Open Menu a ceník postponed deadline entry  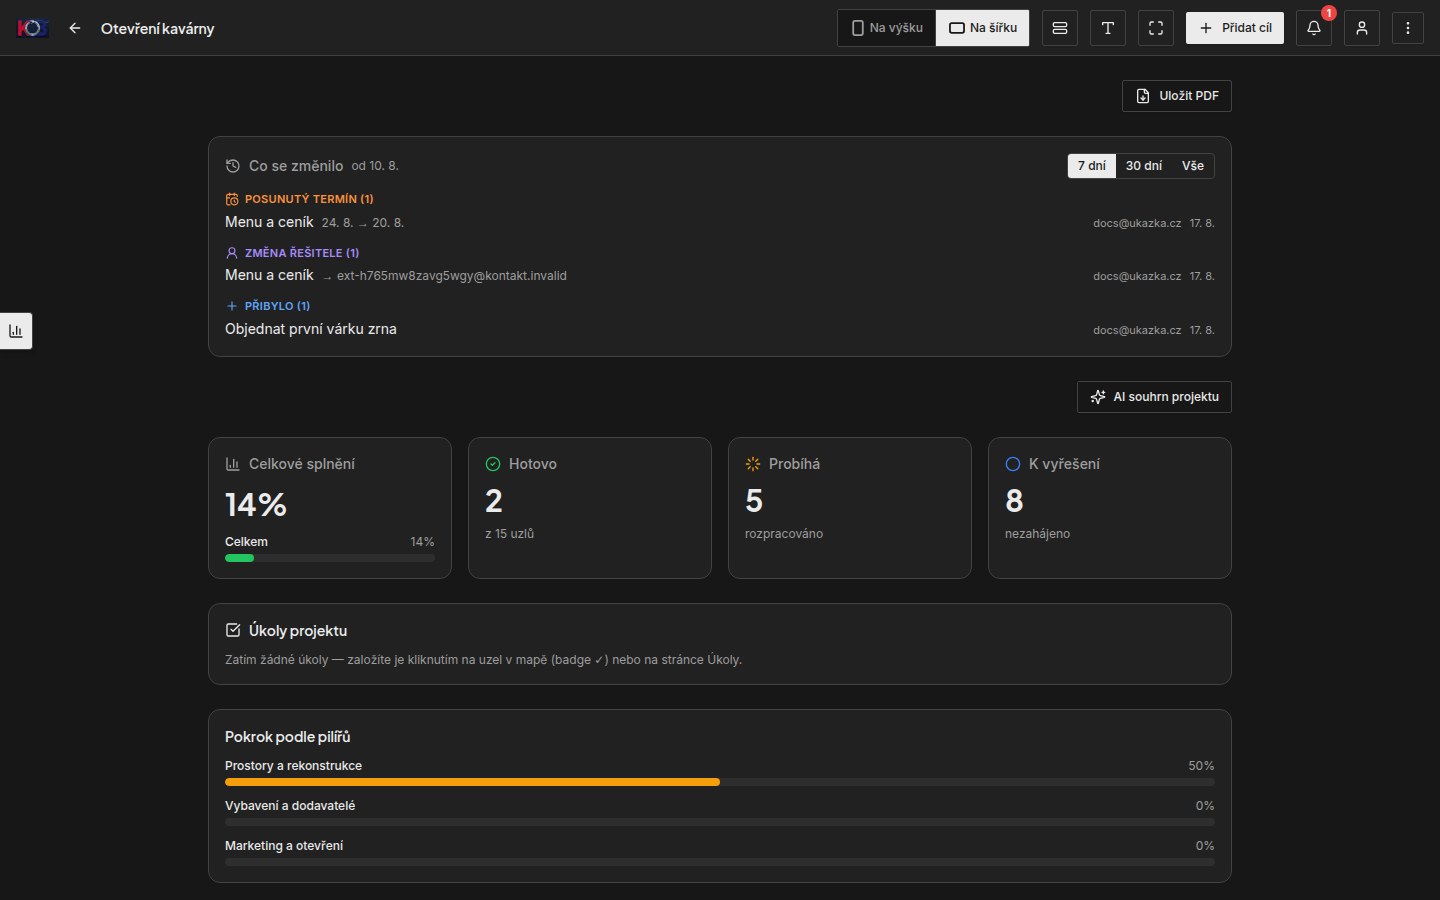click(720, 223)
